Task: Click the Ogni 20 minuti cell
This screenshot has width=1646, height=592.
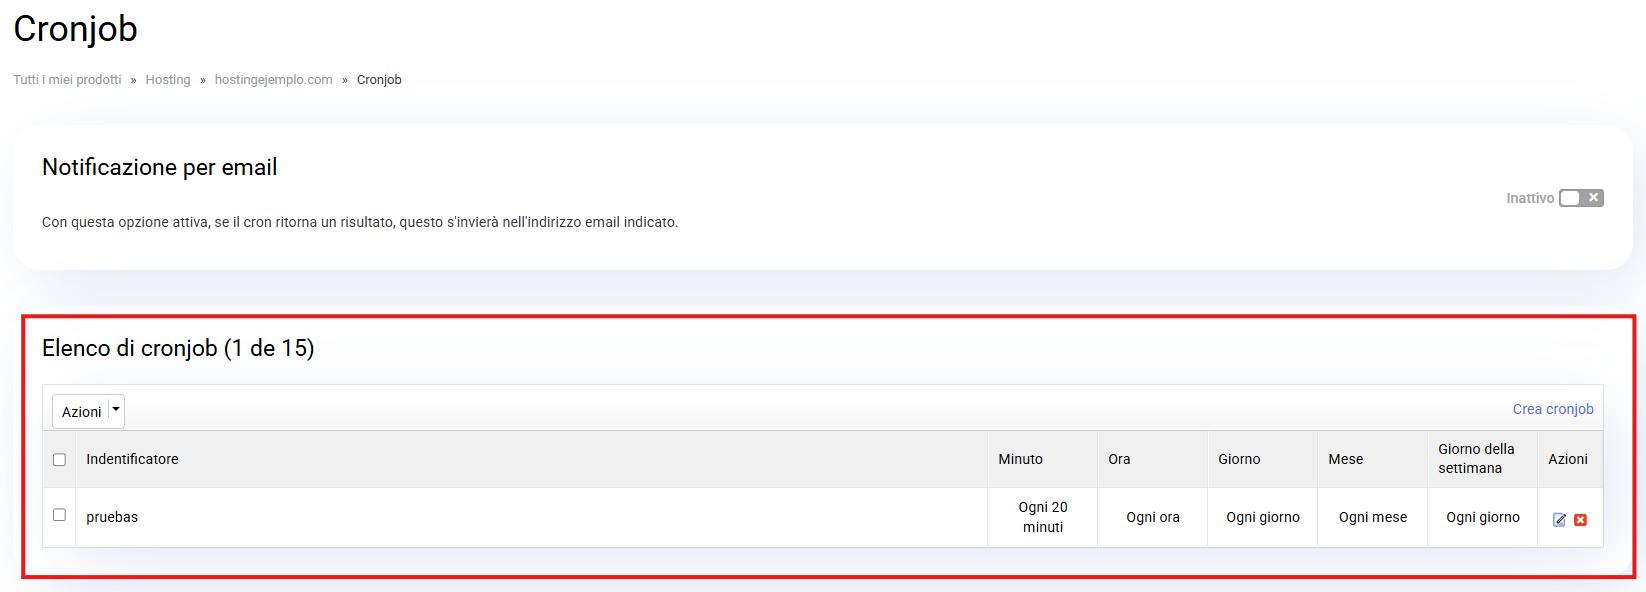Action: 1042,517
